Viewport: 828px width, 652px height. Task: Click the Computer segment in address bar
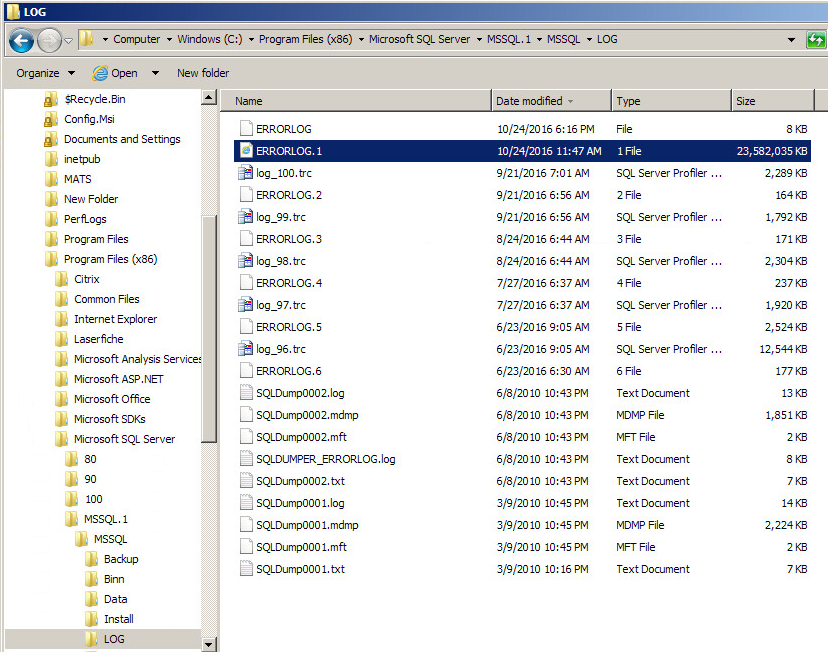(136, 40)
